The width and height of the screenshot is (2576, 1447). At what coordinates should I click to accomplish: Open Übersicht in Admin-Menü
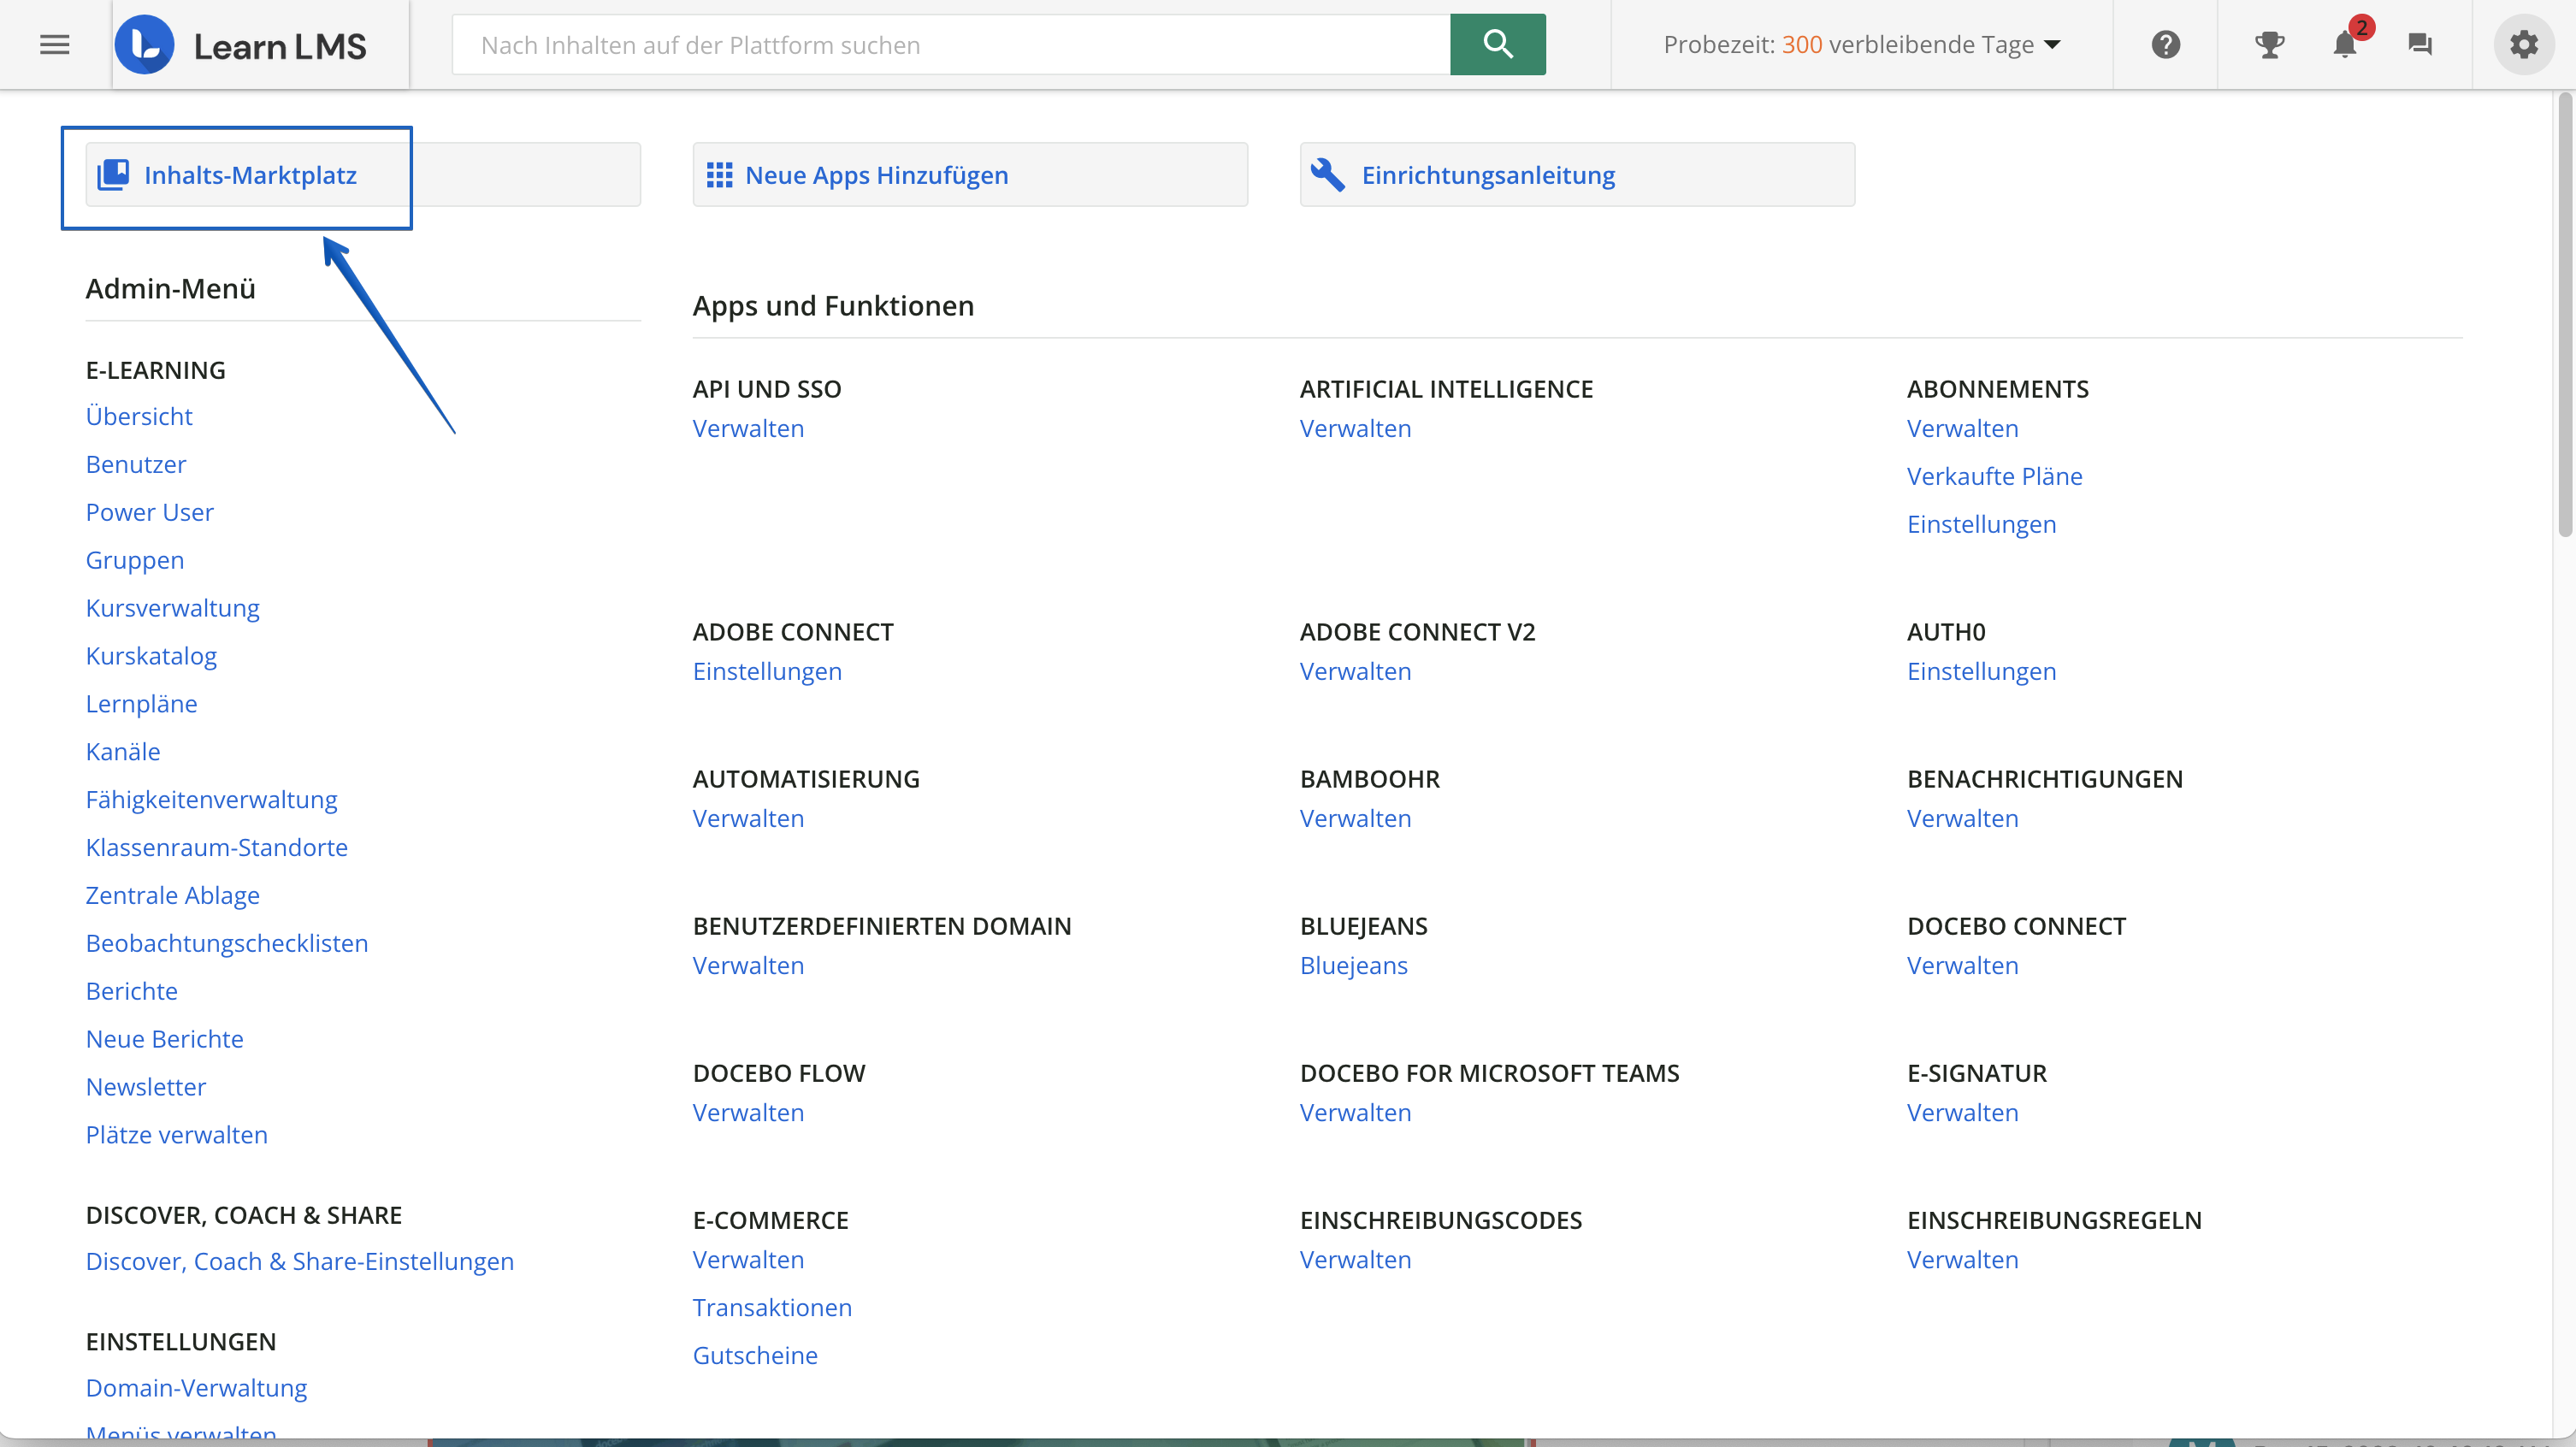pyautogui.click(x=139, y=416)
